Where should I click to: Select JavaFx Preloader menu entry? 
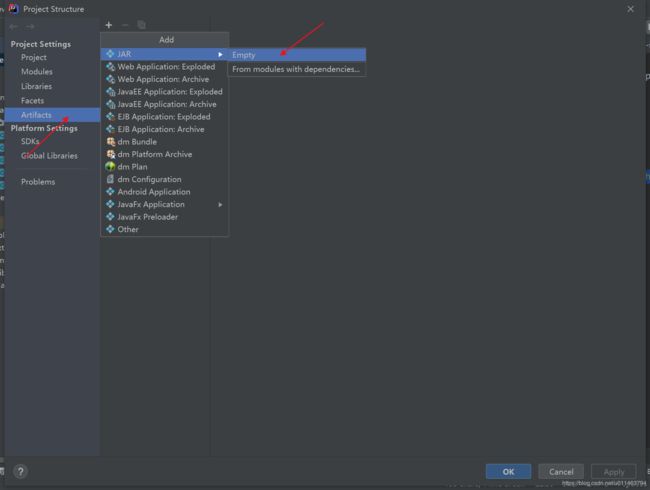point(165,217)
